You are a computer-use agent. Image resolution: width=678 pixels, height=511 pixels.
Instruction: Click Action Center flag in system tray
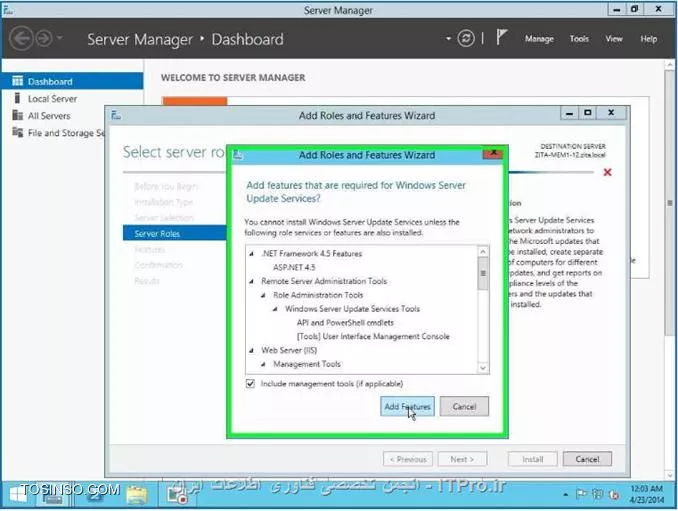pos(581,494)
